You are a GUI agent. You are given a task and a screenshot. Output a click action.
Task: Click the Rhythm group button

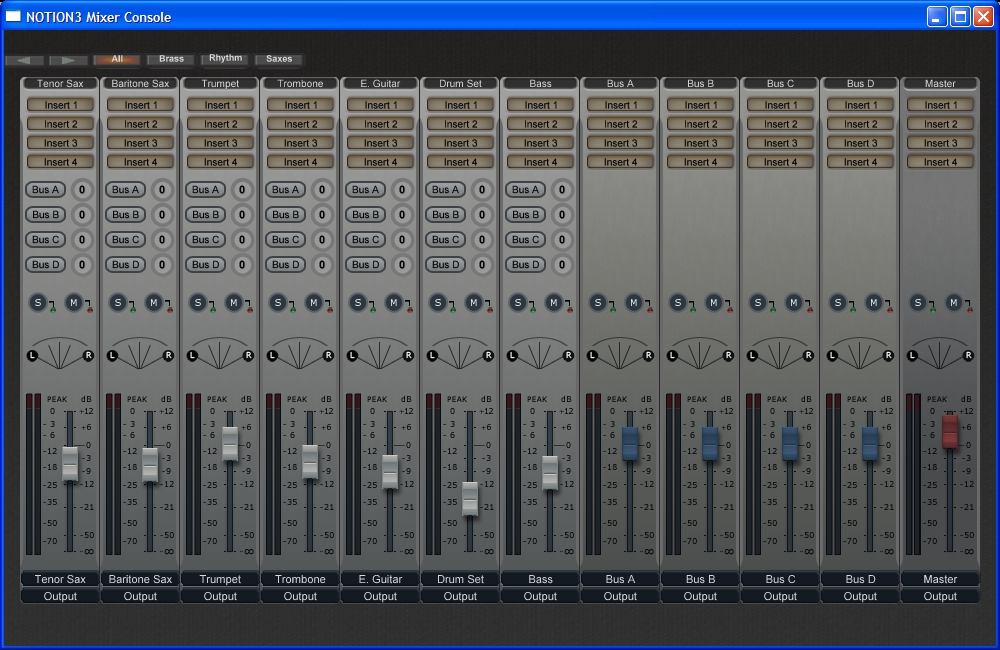point(225,59)
